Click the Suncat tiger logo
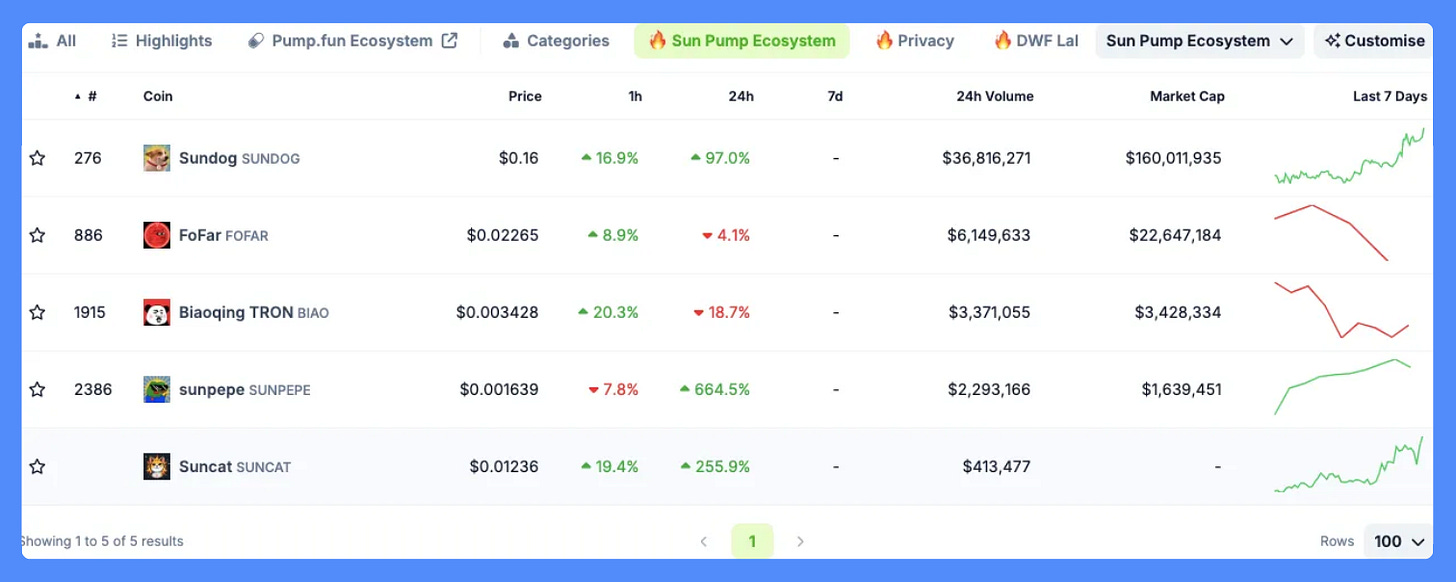Screen dimensions: 1456x582 (x=156, y=466)
